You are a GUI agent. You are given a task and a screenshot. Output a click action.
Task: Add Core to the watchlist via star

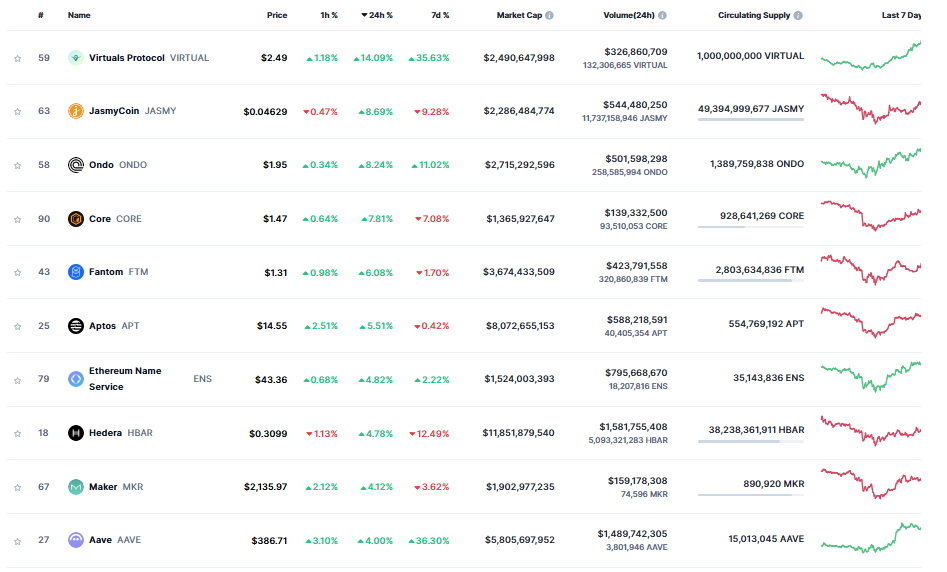point(18,219)
